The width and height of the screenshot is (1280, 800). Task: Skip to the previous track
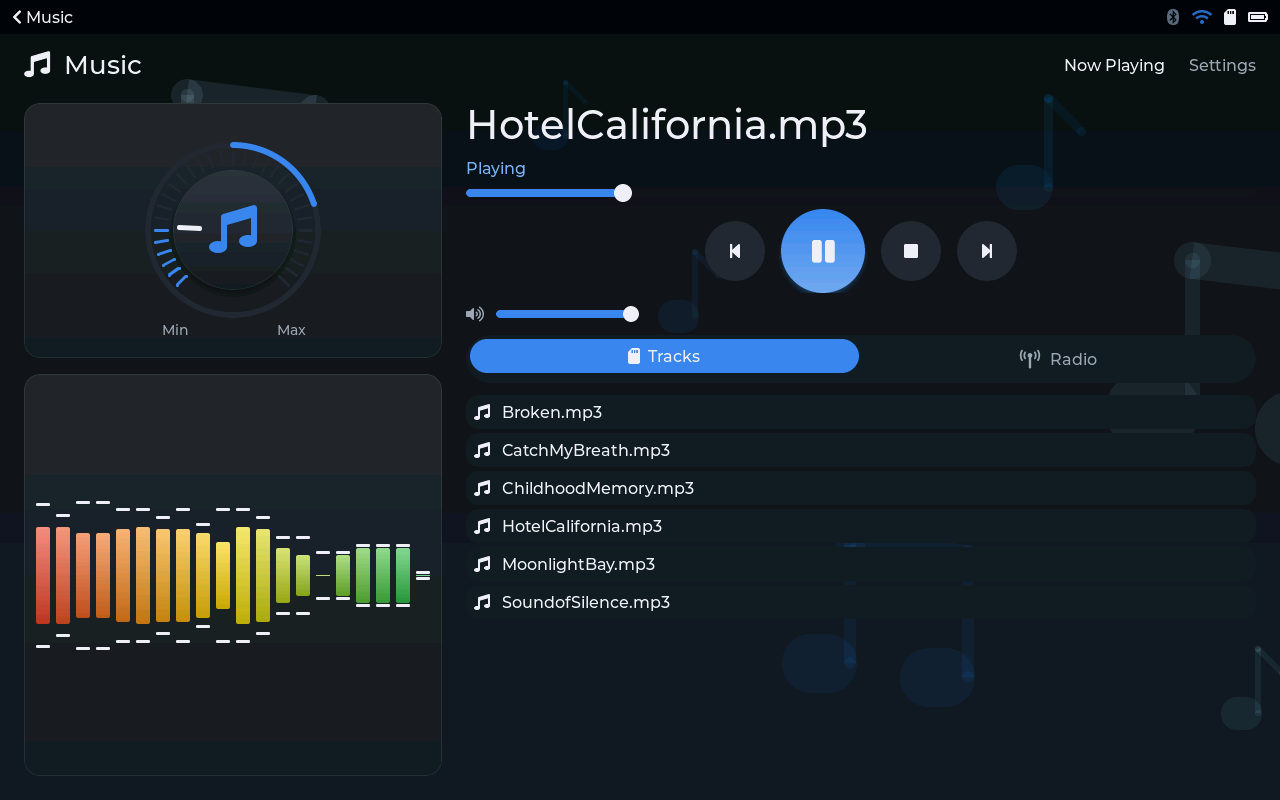coord(735,251)
